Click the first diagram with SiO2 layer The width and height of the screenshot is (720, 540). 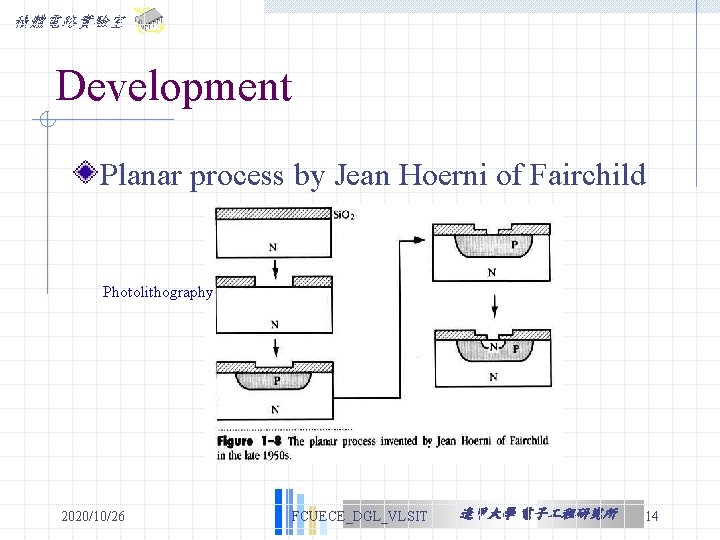tap(274, 233)
